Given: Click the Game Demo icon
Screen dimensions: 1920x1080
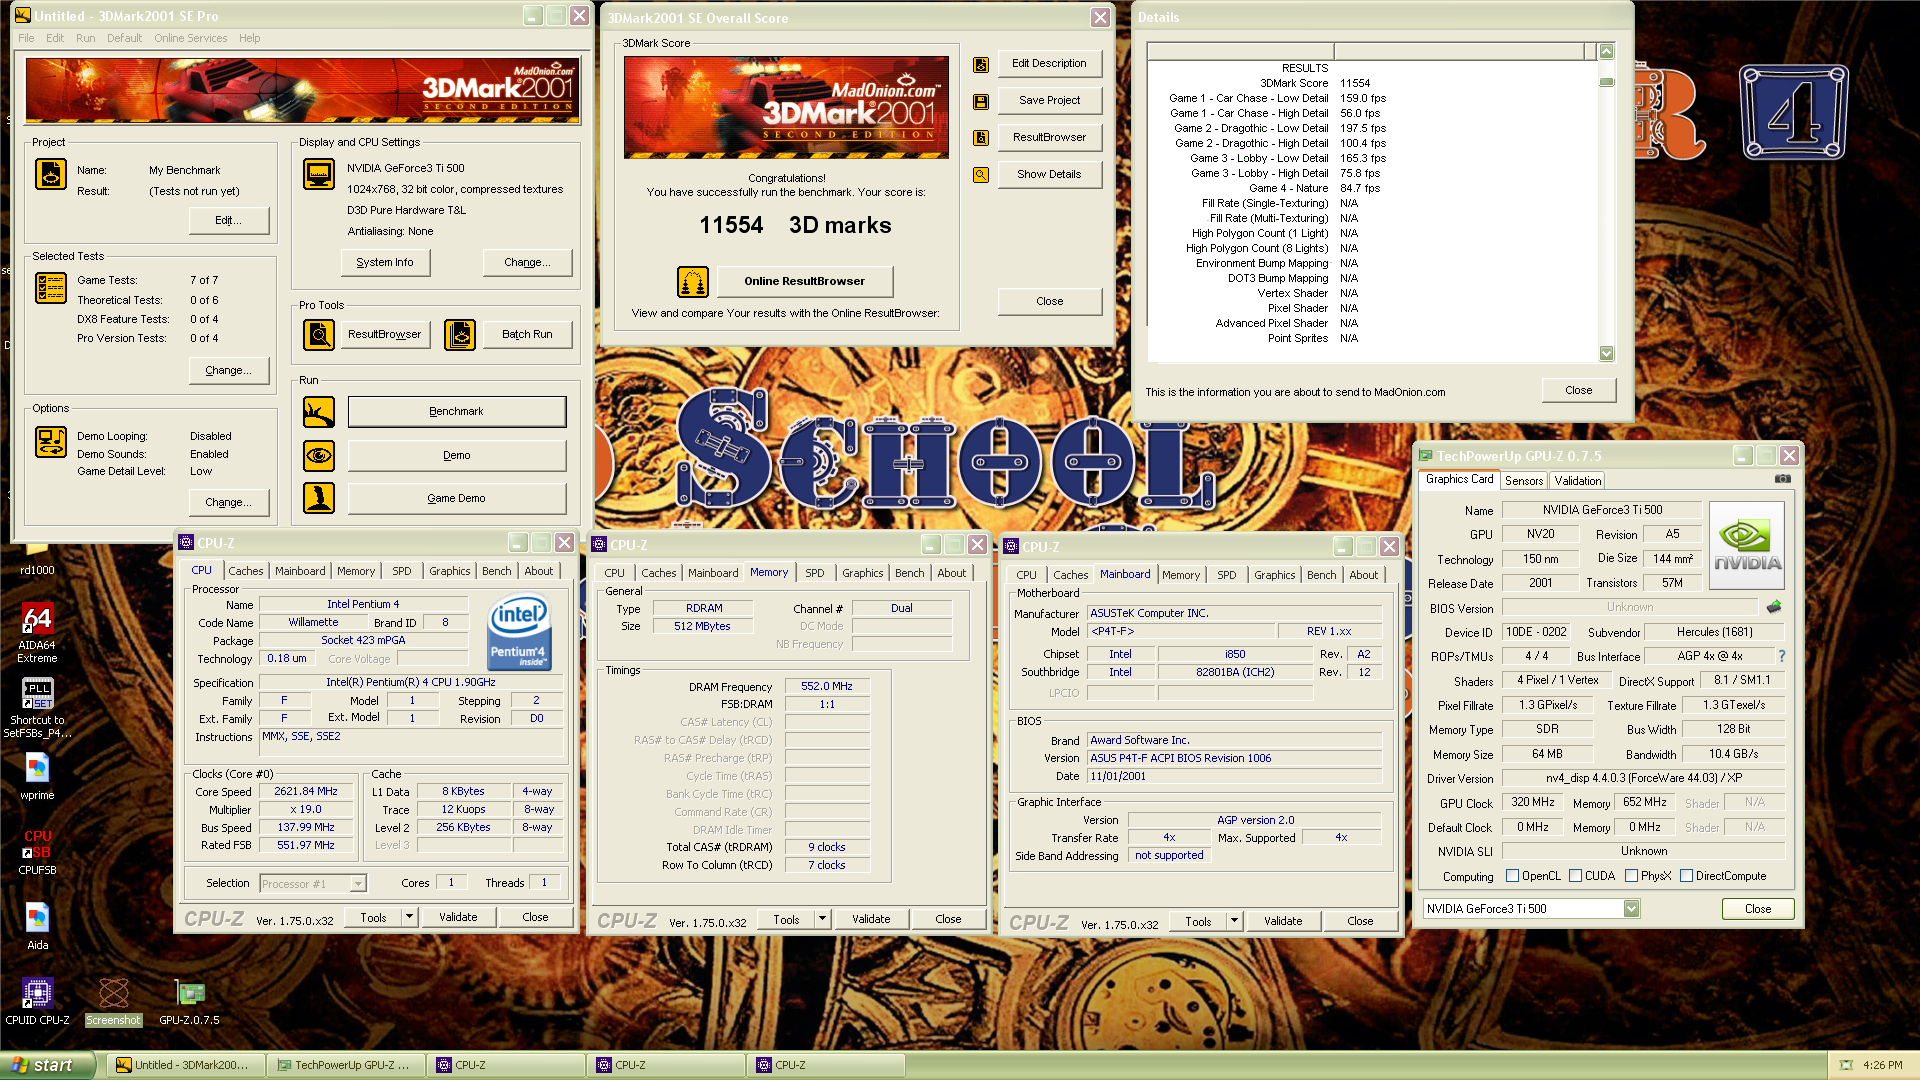Looking at the screenshot, I should [319, 498].
